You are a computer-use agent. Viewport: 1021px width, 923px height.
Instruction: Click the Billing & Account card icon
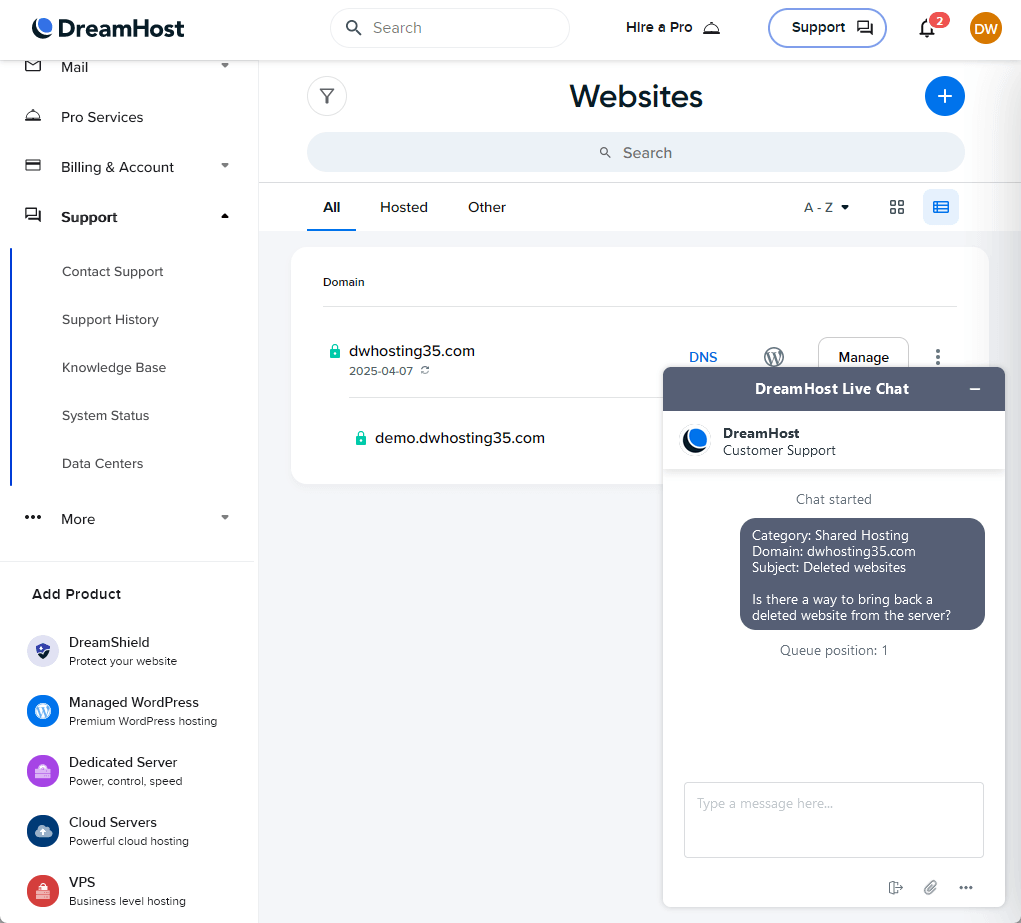pos(33,165)
